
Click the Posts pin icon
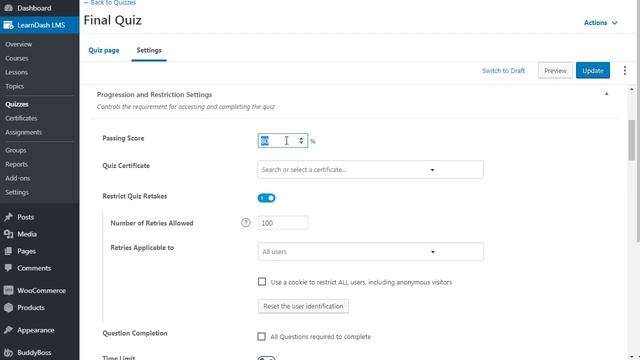tap(8, 217)
